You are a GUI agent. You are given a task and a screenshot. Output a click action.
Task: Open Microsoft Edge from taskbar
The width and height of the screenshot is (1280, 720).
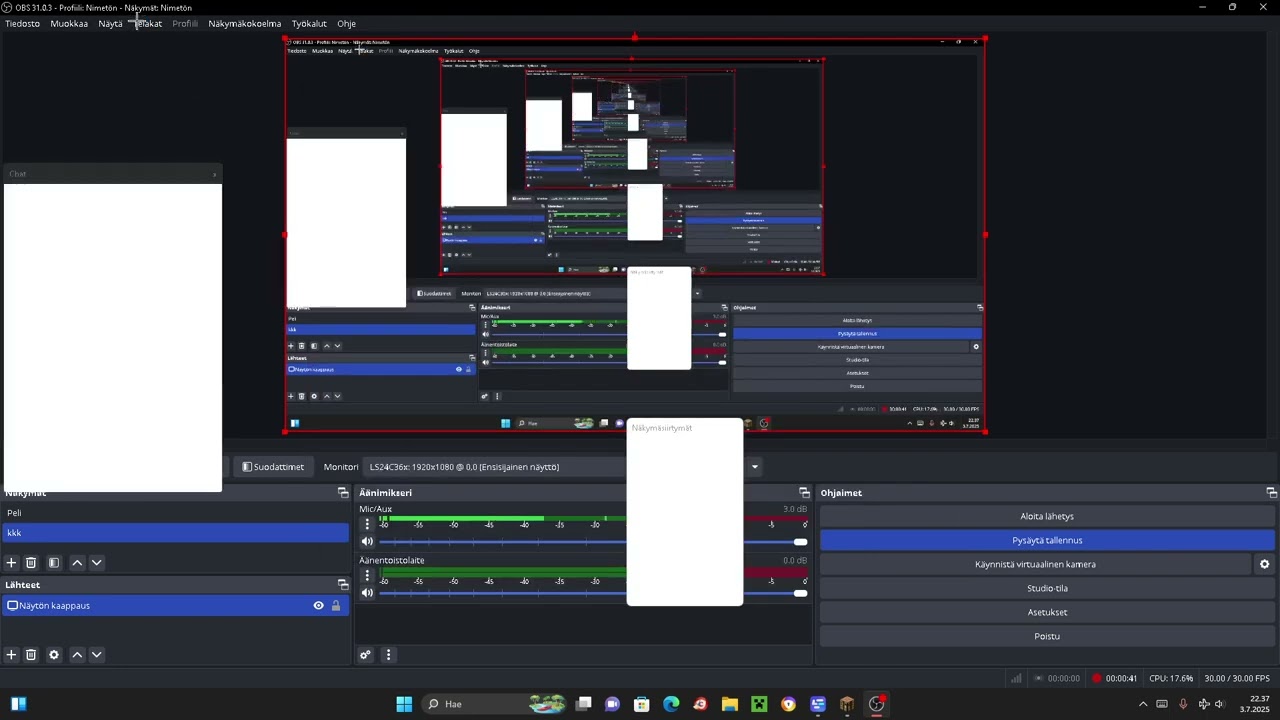671,704
